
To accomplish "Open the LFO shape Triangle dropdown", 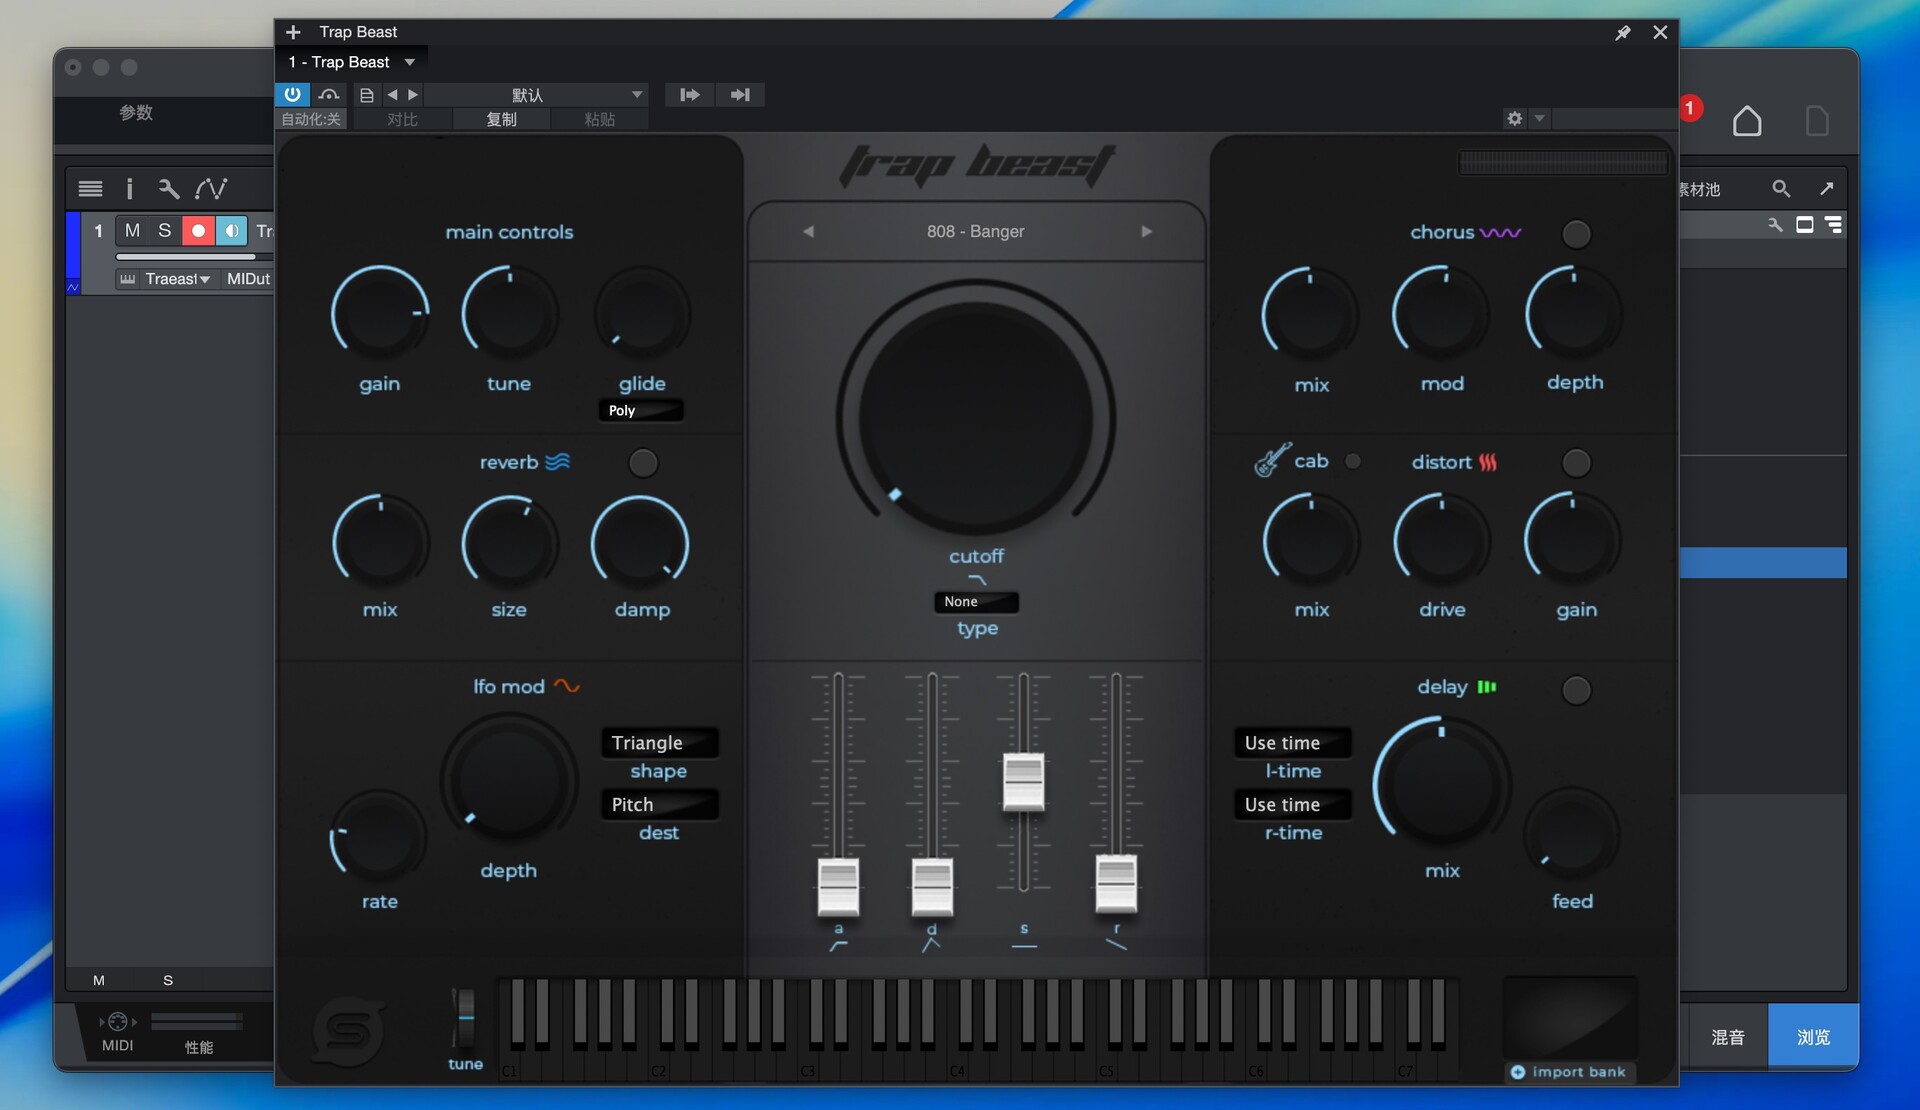I will (658, 743).
